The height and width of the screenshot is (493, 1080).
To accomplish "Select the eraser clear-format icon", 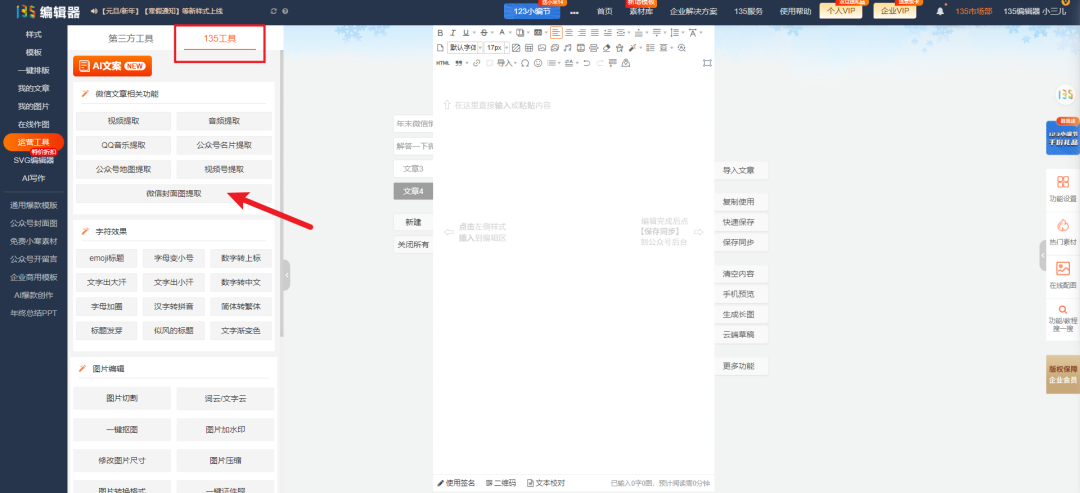I will tap(606, 48).
